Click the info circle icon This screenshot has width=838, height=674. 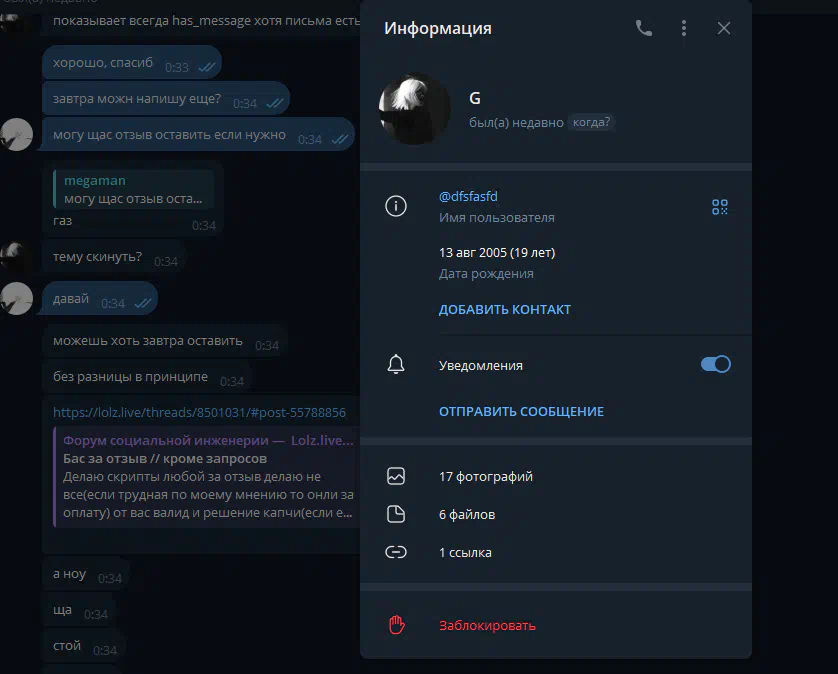(395, 206)
